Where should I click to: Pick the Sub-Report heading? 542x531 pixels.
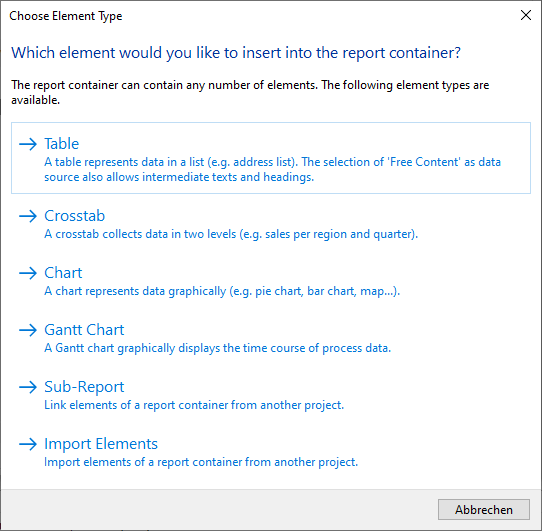(84, 387)
